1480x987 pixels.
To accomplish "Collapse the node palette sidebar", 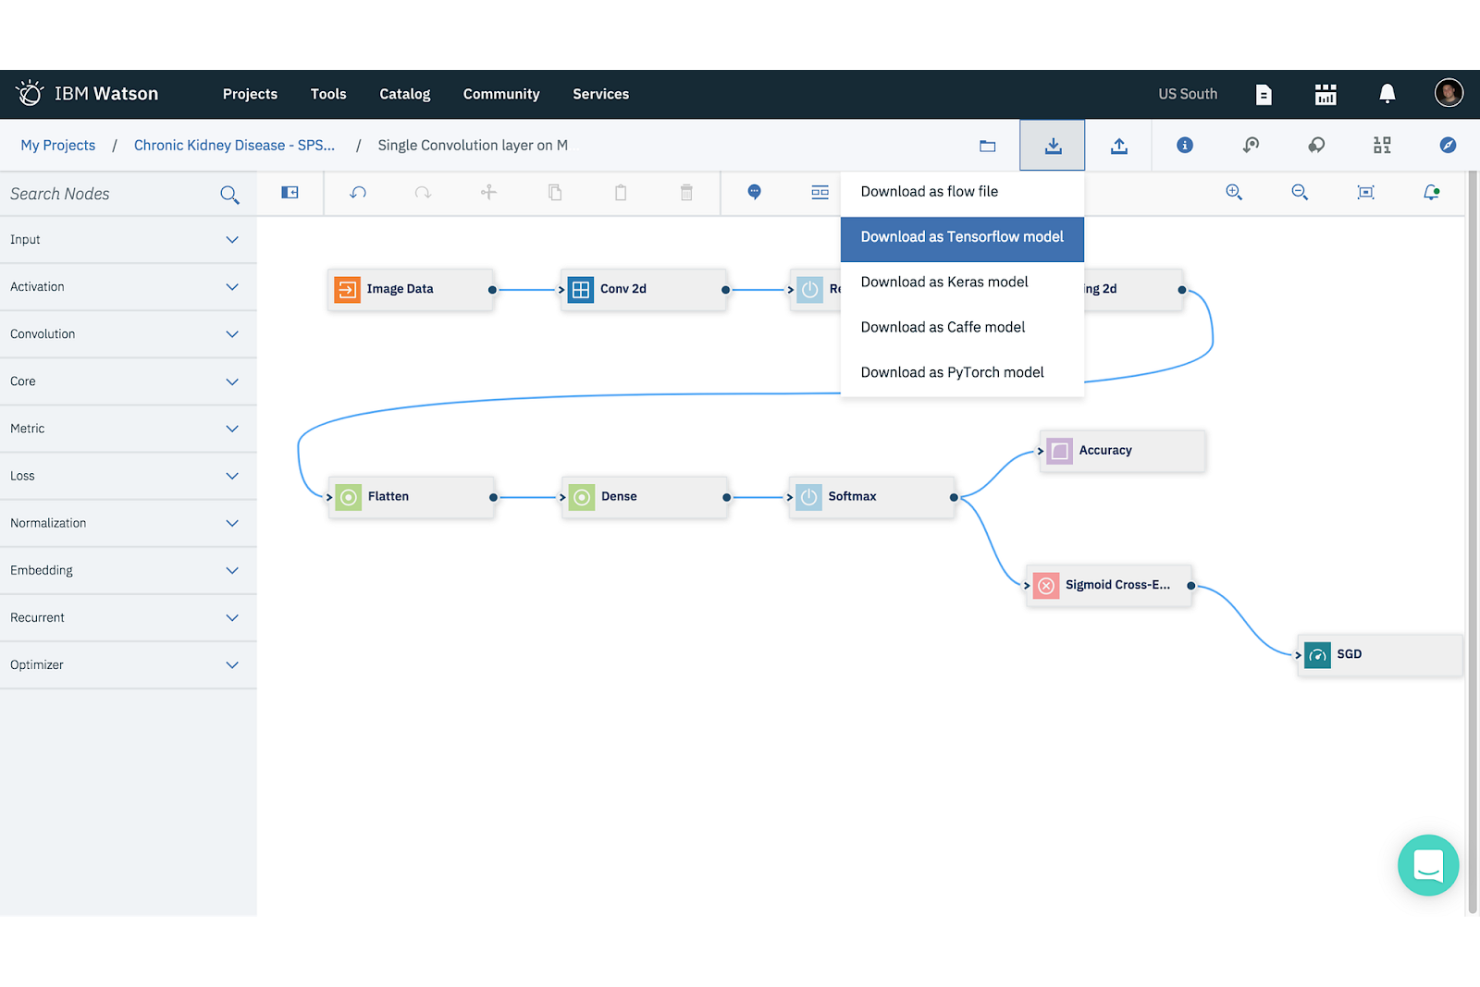I will pyautogui.click(x=290, y=192).
